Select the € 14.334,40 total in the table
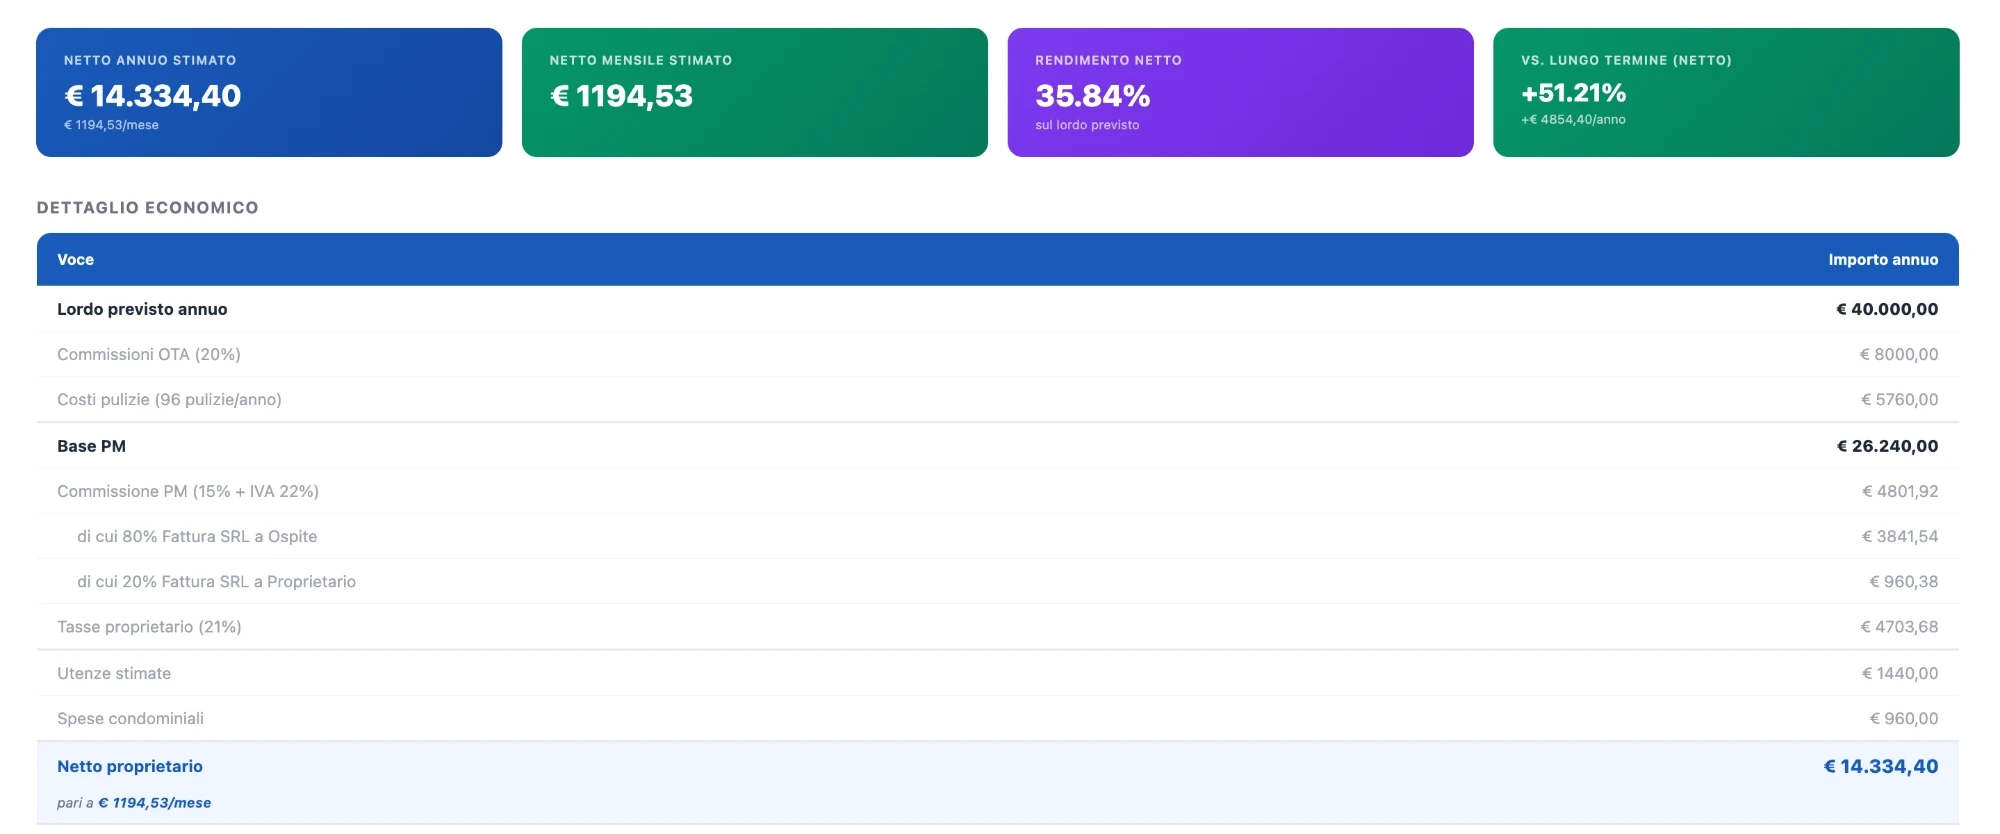2000x834 pixels. pyautogui.click(x=1881, y=766)
